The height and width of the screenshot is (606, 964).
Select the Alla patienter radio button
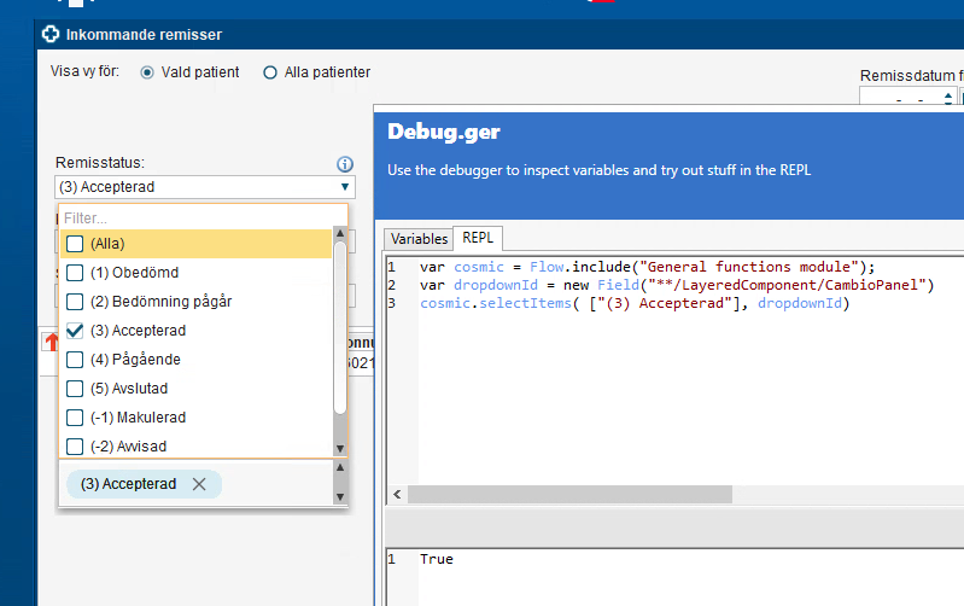pos(270,73)
